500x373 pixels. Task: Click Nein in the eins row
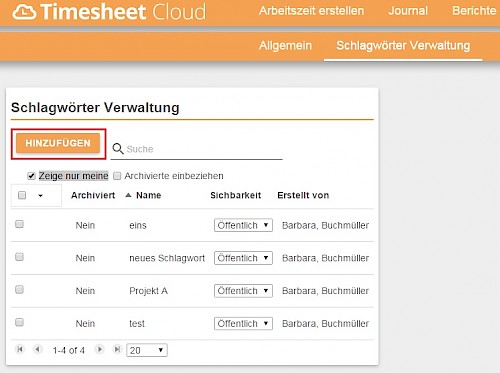pyautogui.click(x=85, y=225)
